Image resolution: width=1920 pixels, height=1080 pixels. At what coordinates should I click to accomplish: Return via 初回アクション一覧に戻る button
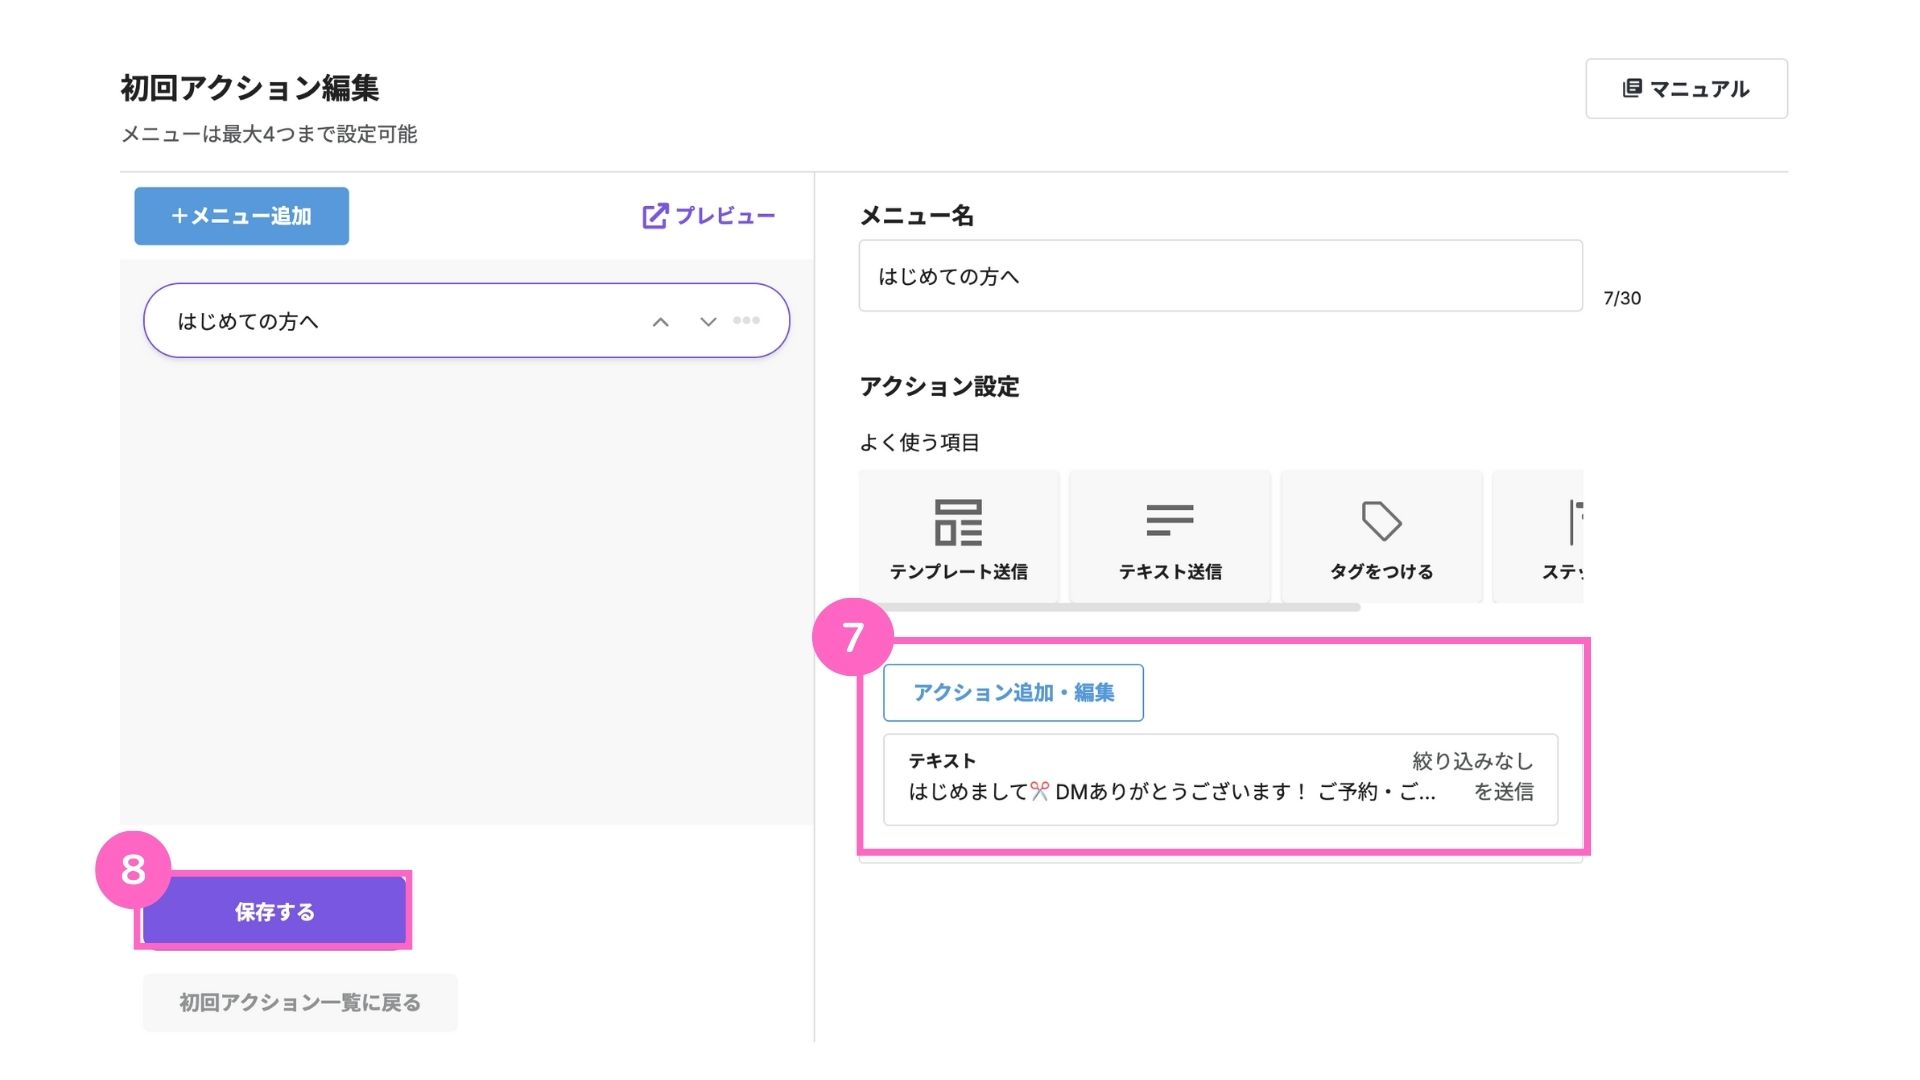tap(300, 1002)
